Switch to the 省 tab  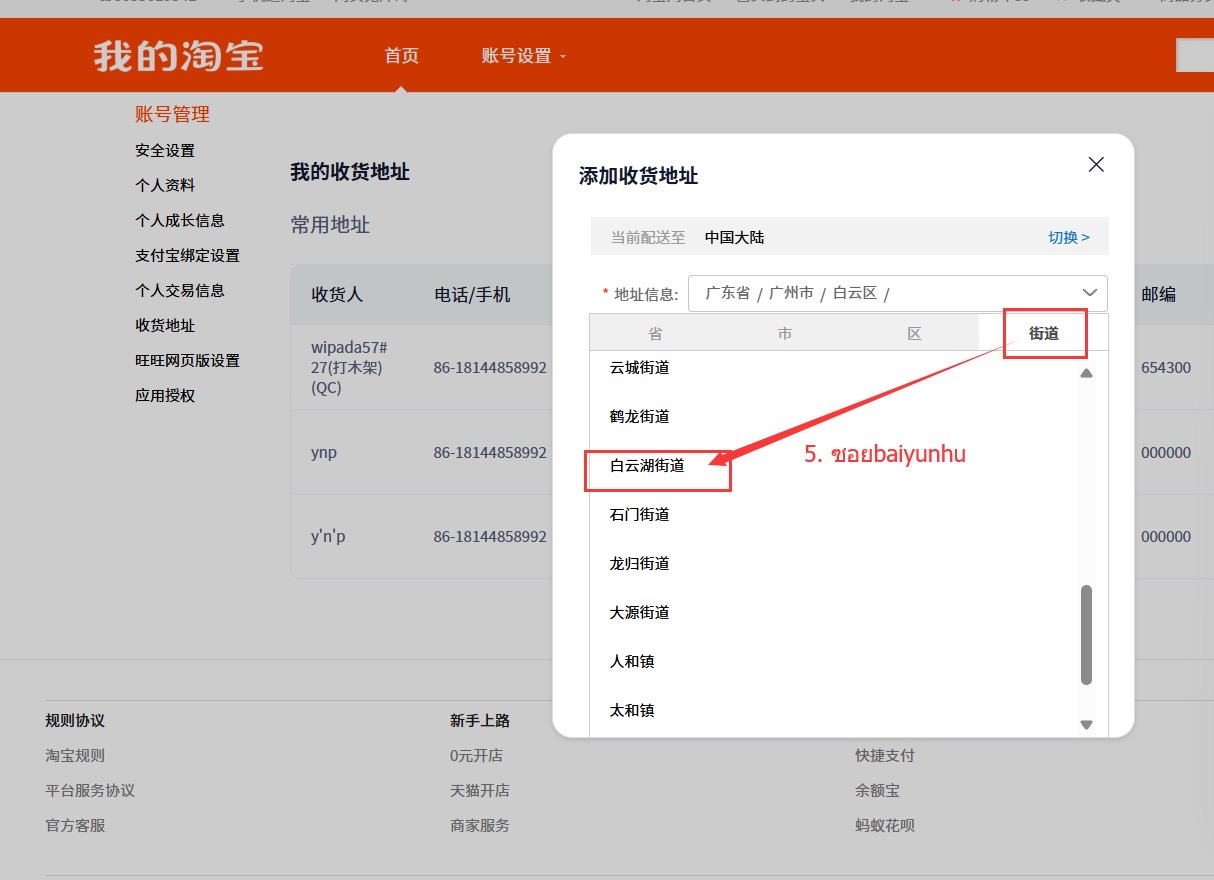(x=655, y=333)
